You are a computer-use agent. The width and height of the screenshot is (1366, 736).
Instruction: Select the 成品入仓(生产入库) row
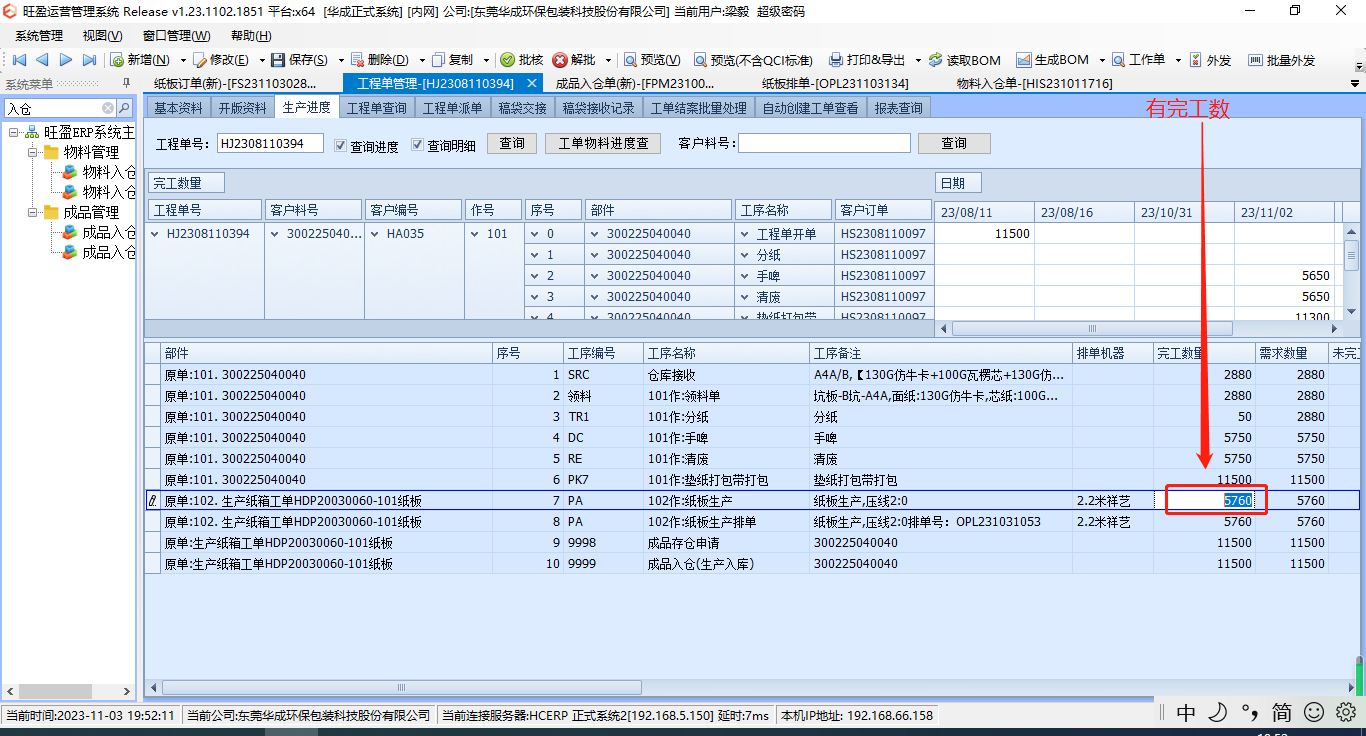click(x=752, y=564)
